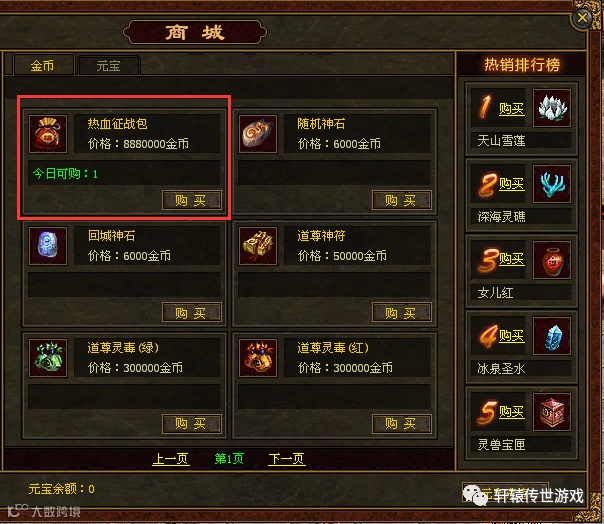
Task: Click 购买 link for rank 1 天山雪莲
Action: (512, 109)
